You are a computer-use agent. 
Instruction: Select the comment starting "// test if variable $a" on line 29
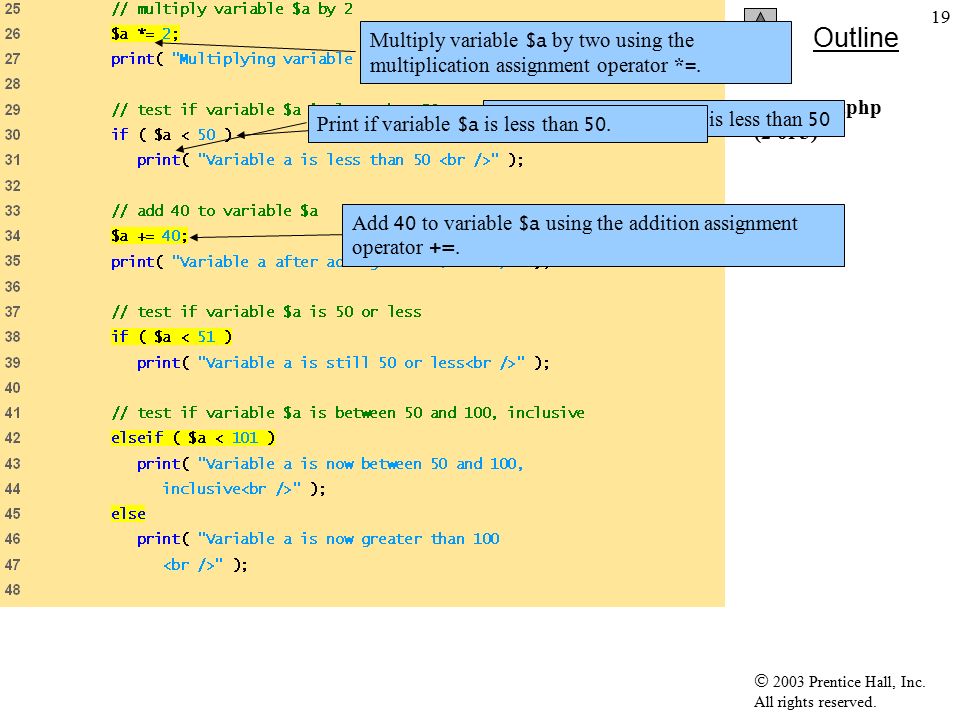tap(209, 110)
